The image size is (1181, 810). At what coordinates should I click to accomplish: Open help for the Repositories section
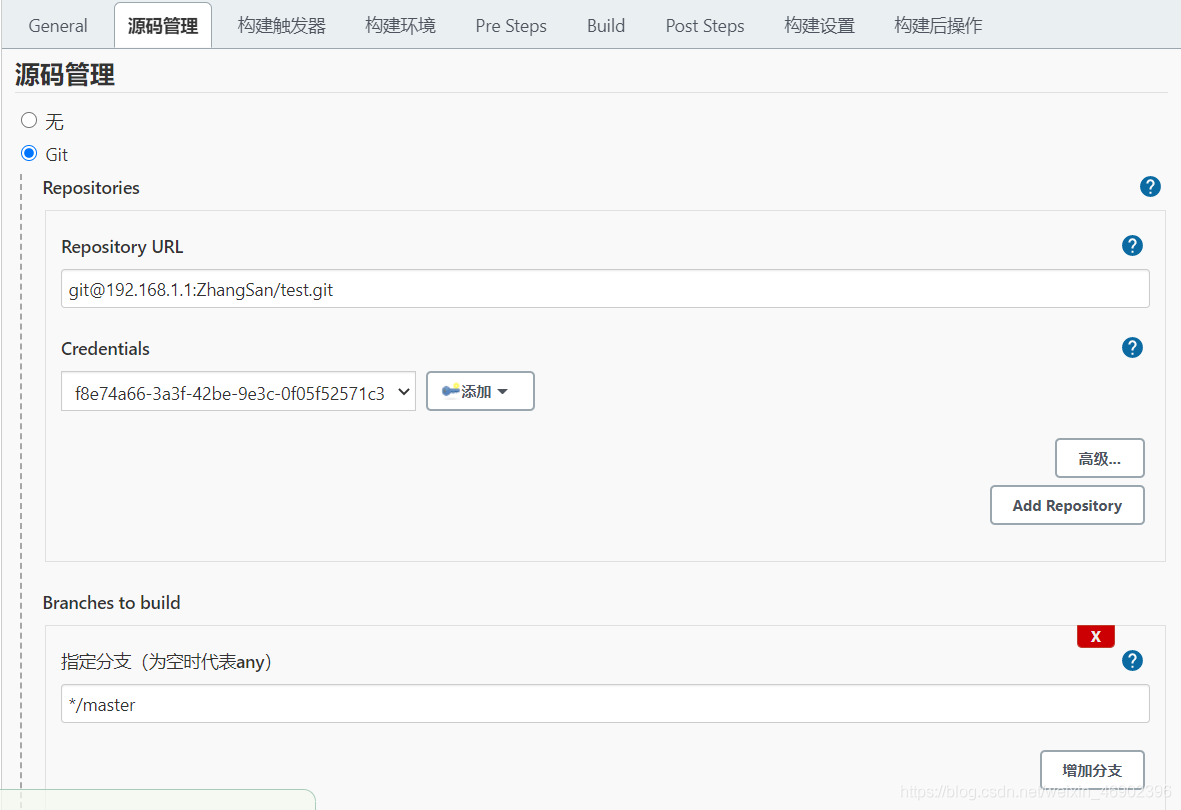[1150, 187]
